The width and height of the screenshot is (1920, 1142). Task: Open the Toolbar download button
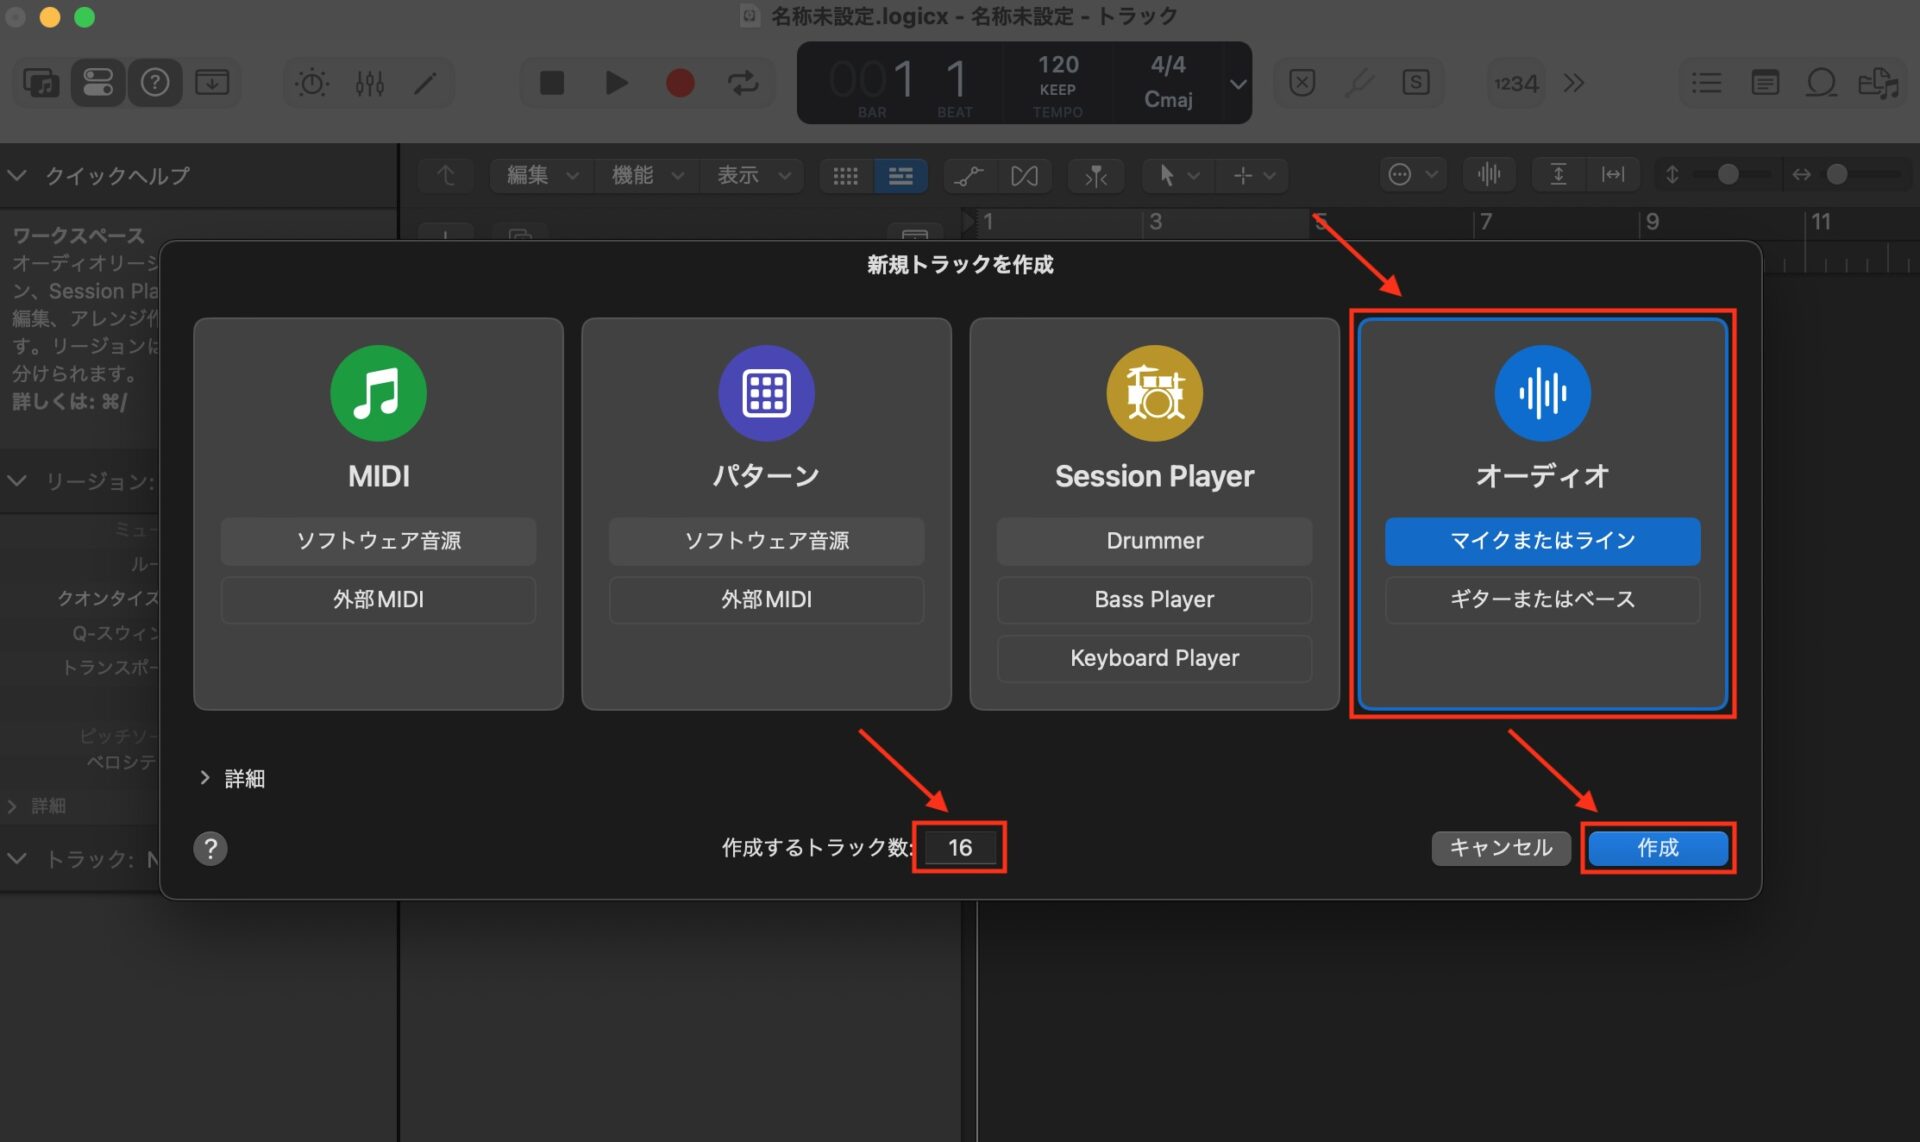pos(212,83)
